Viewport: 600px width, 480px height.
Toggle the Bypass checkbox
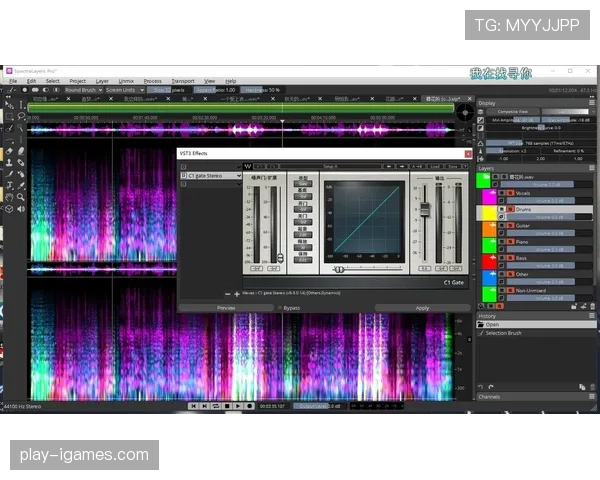[279, 308]
